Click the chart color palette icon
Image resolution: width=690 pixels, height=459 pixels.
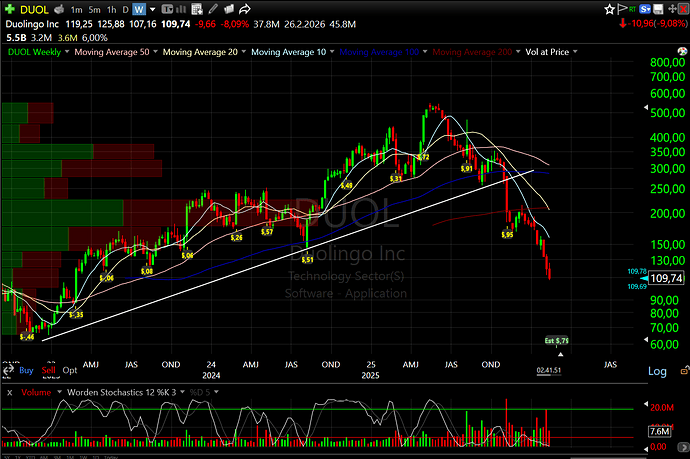(683, 51)
